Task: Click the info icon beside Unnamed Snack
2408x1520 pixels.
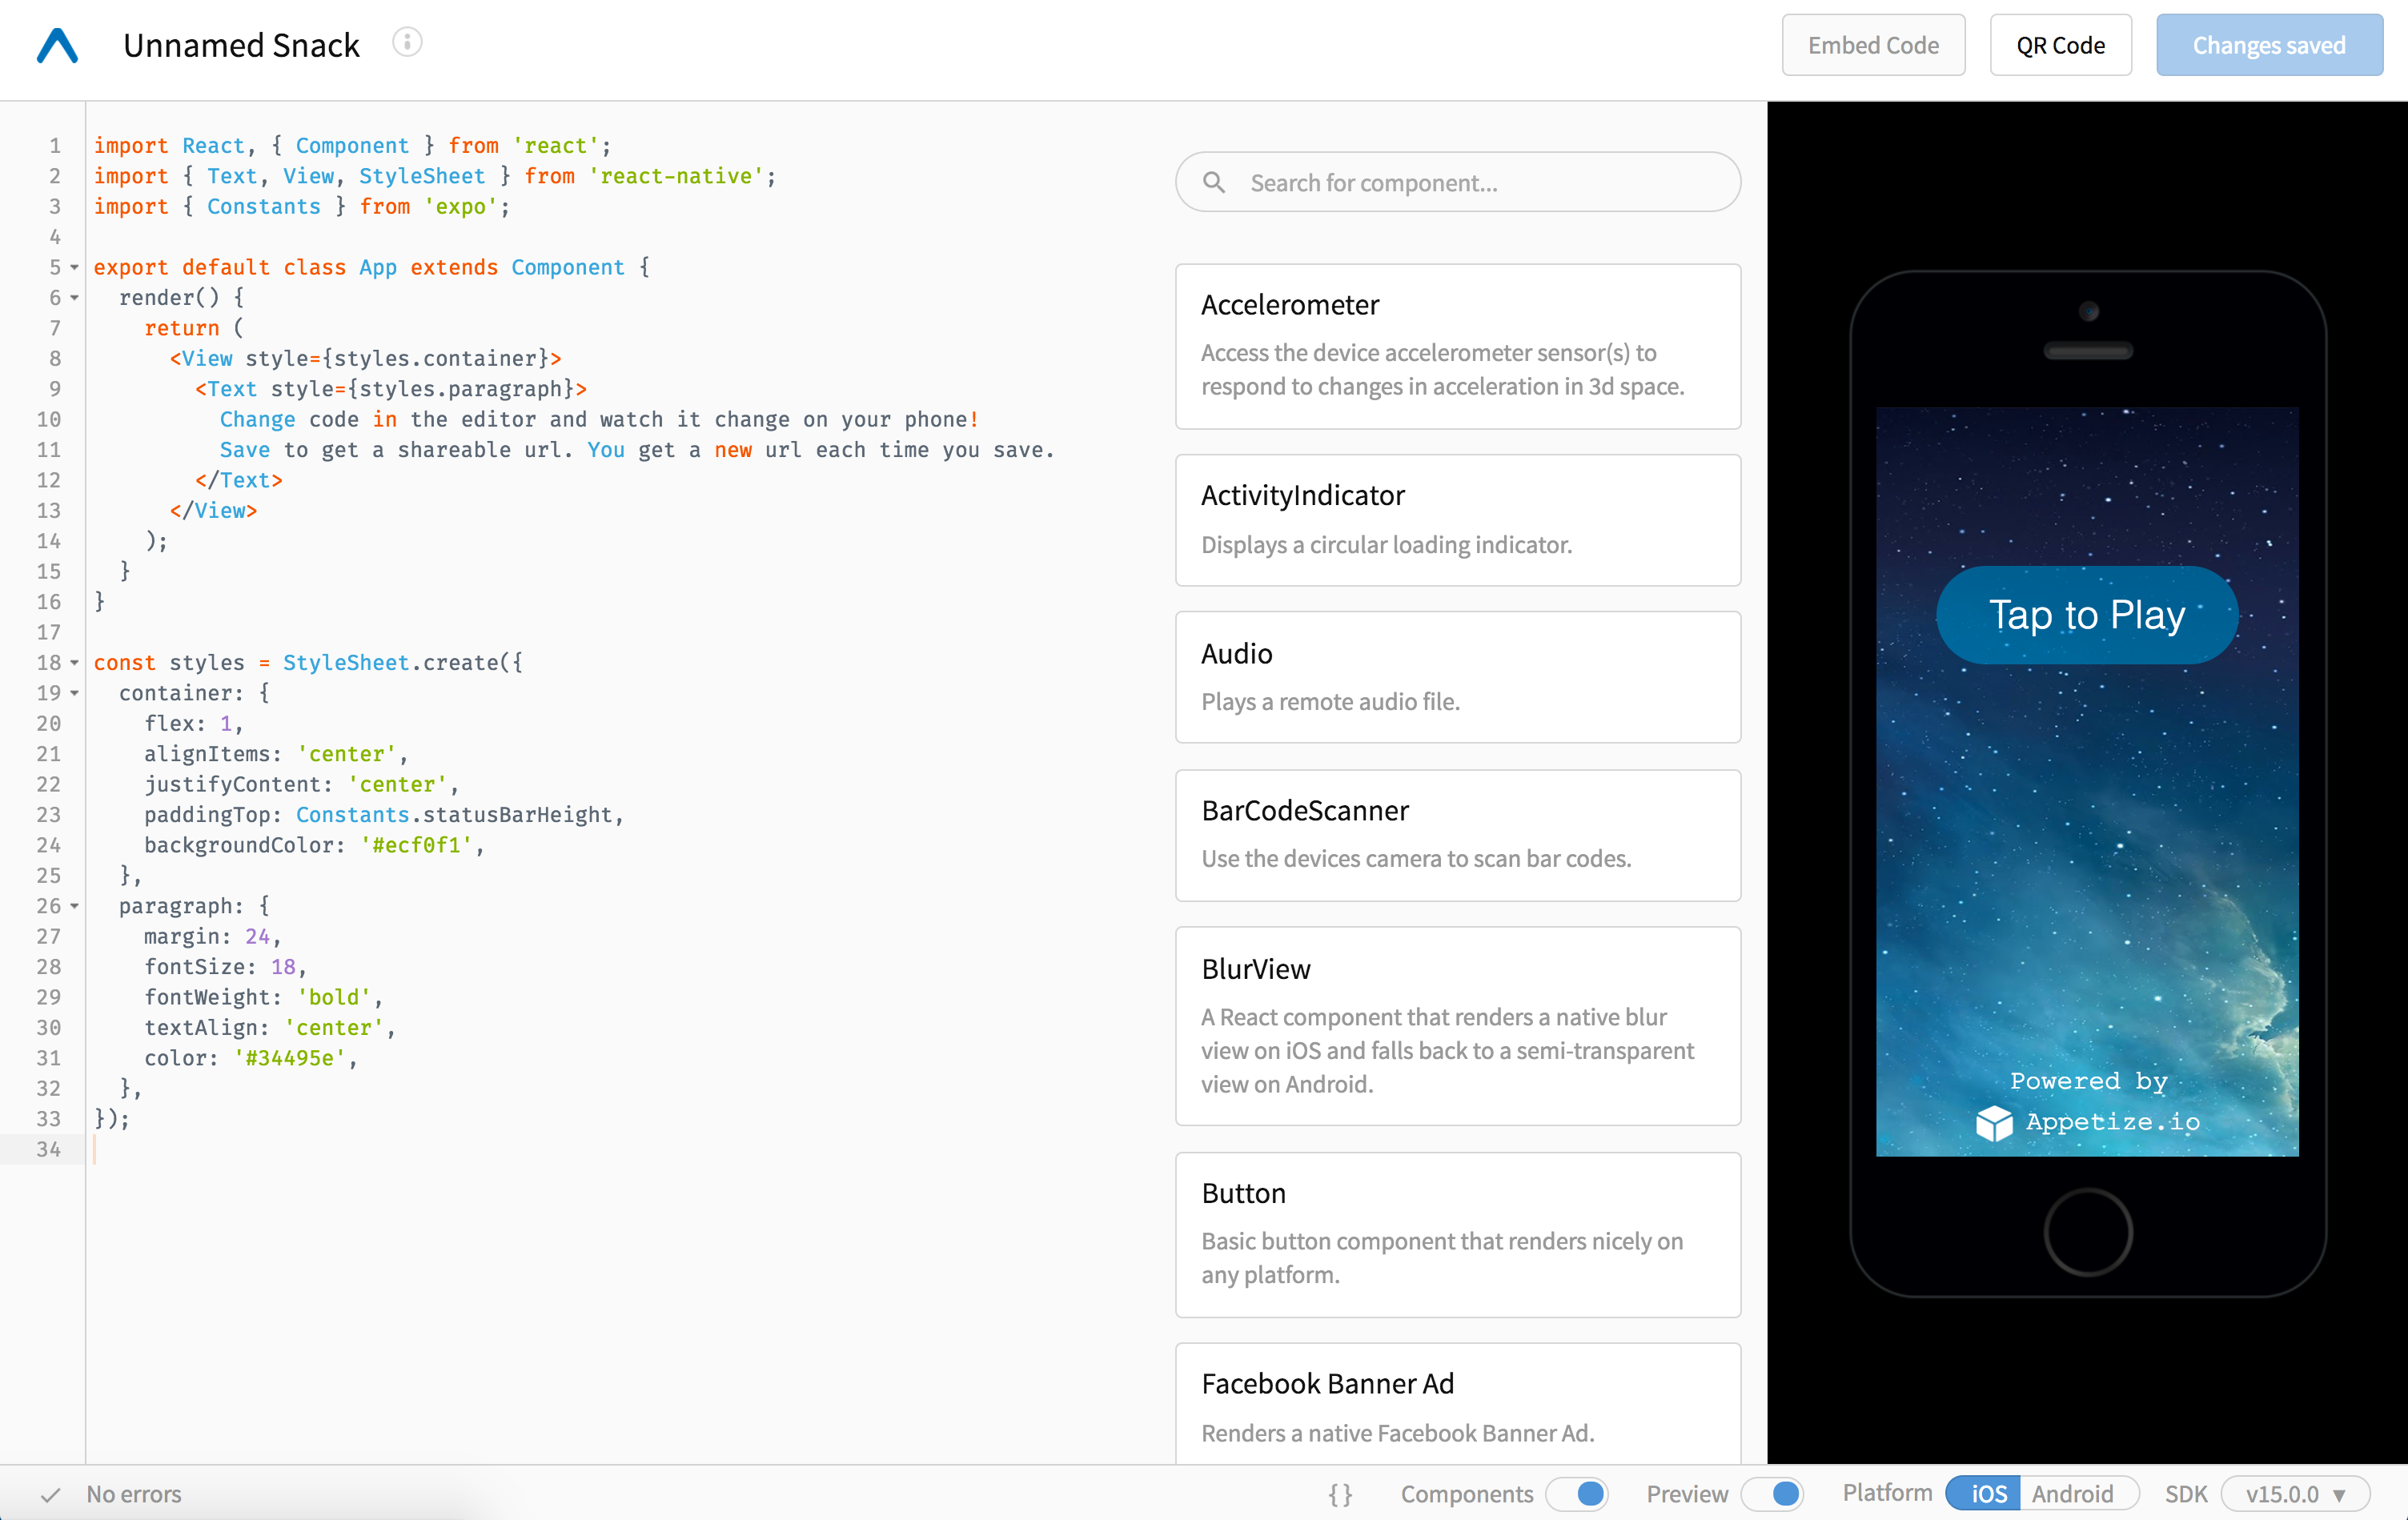Action: 407,43
